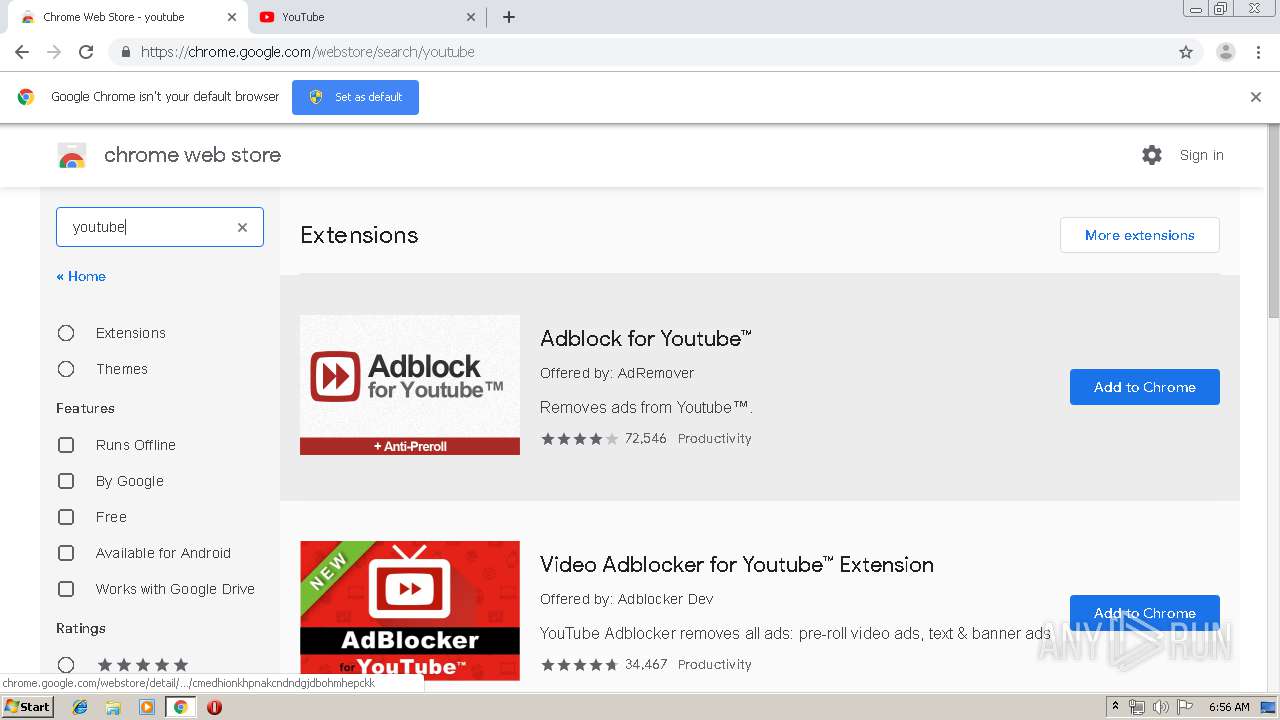Viewport: 1280px width, 720px height.
Task: Select the five-star rating radio button
Action: point(66,665)
